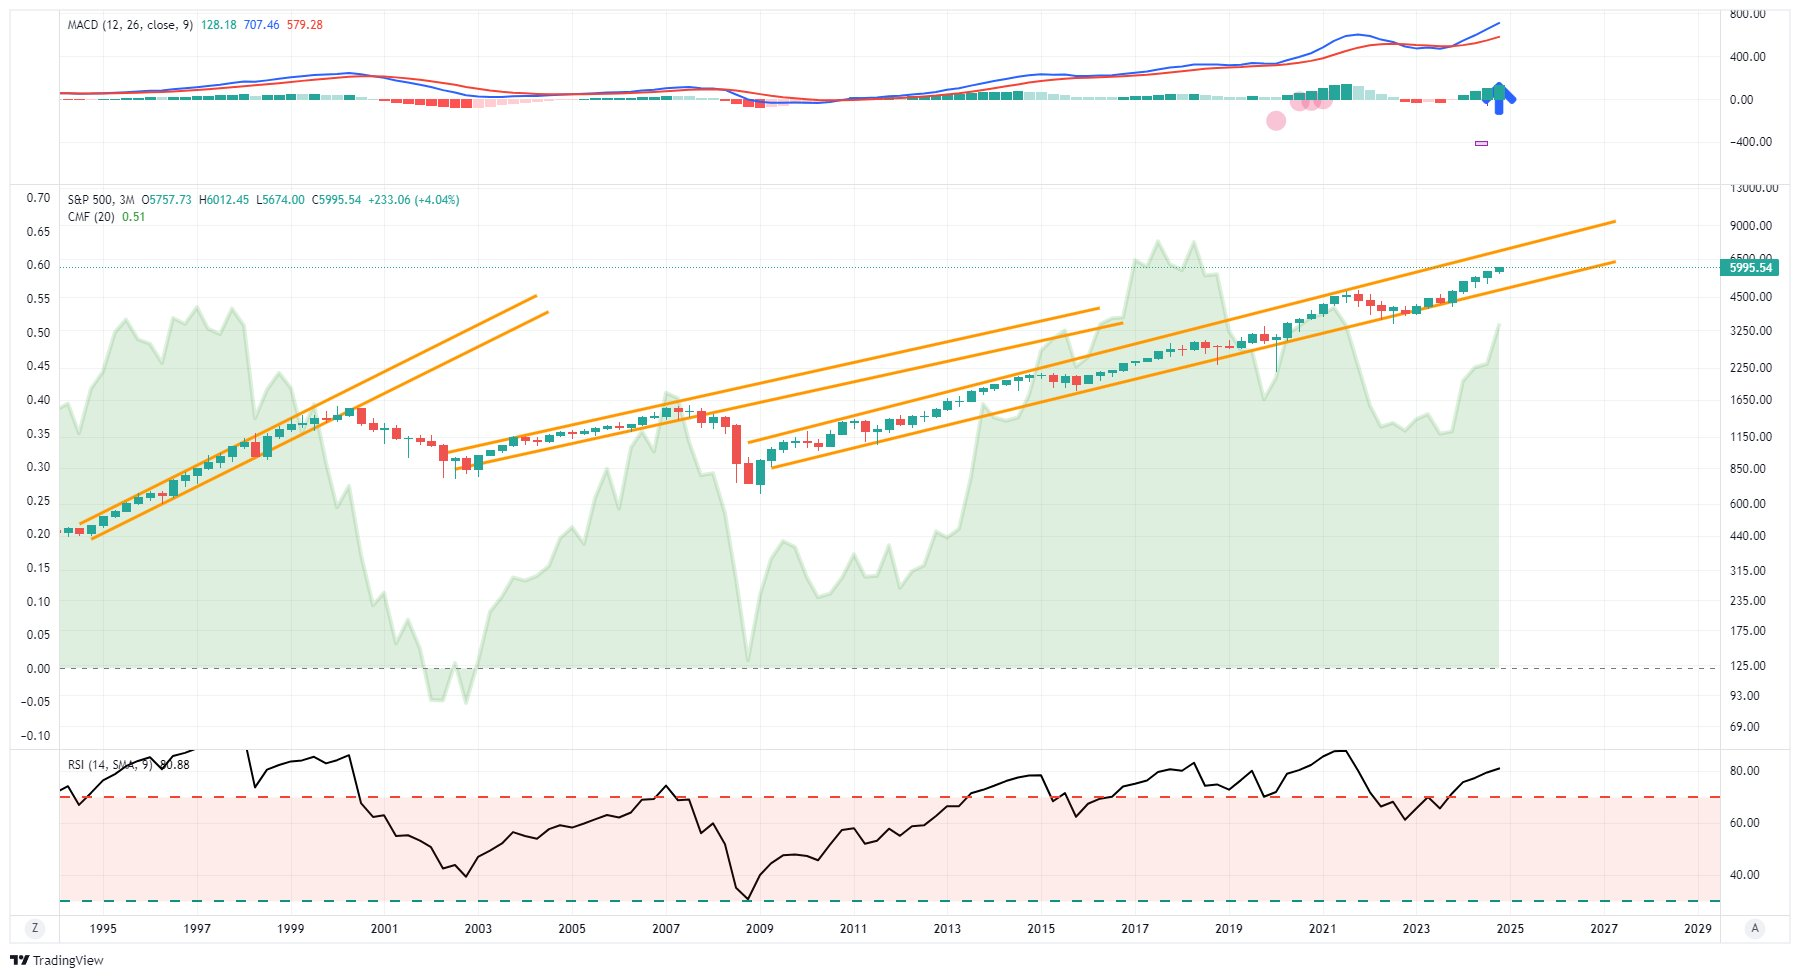The width and height of the screenshot is (1800, 978).
Task: Click the close price C5995.54
Action: (x=336, y=200)
